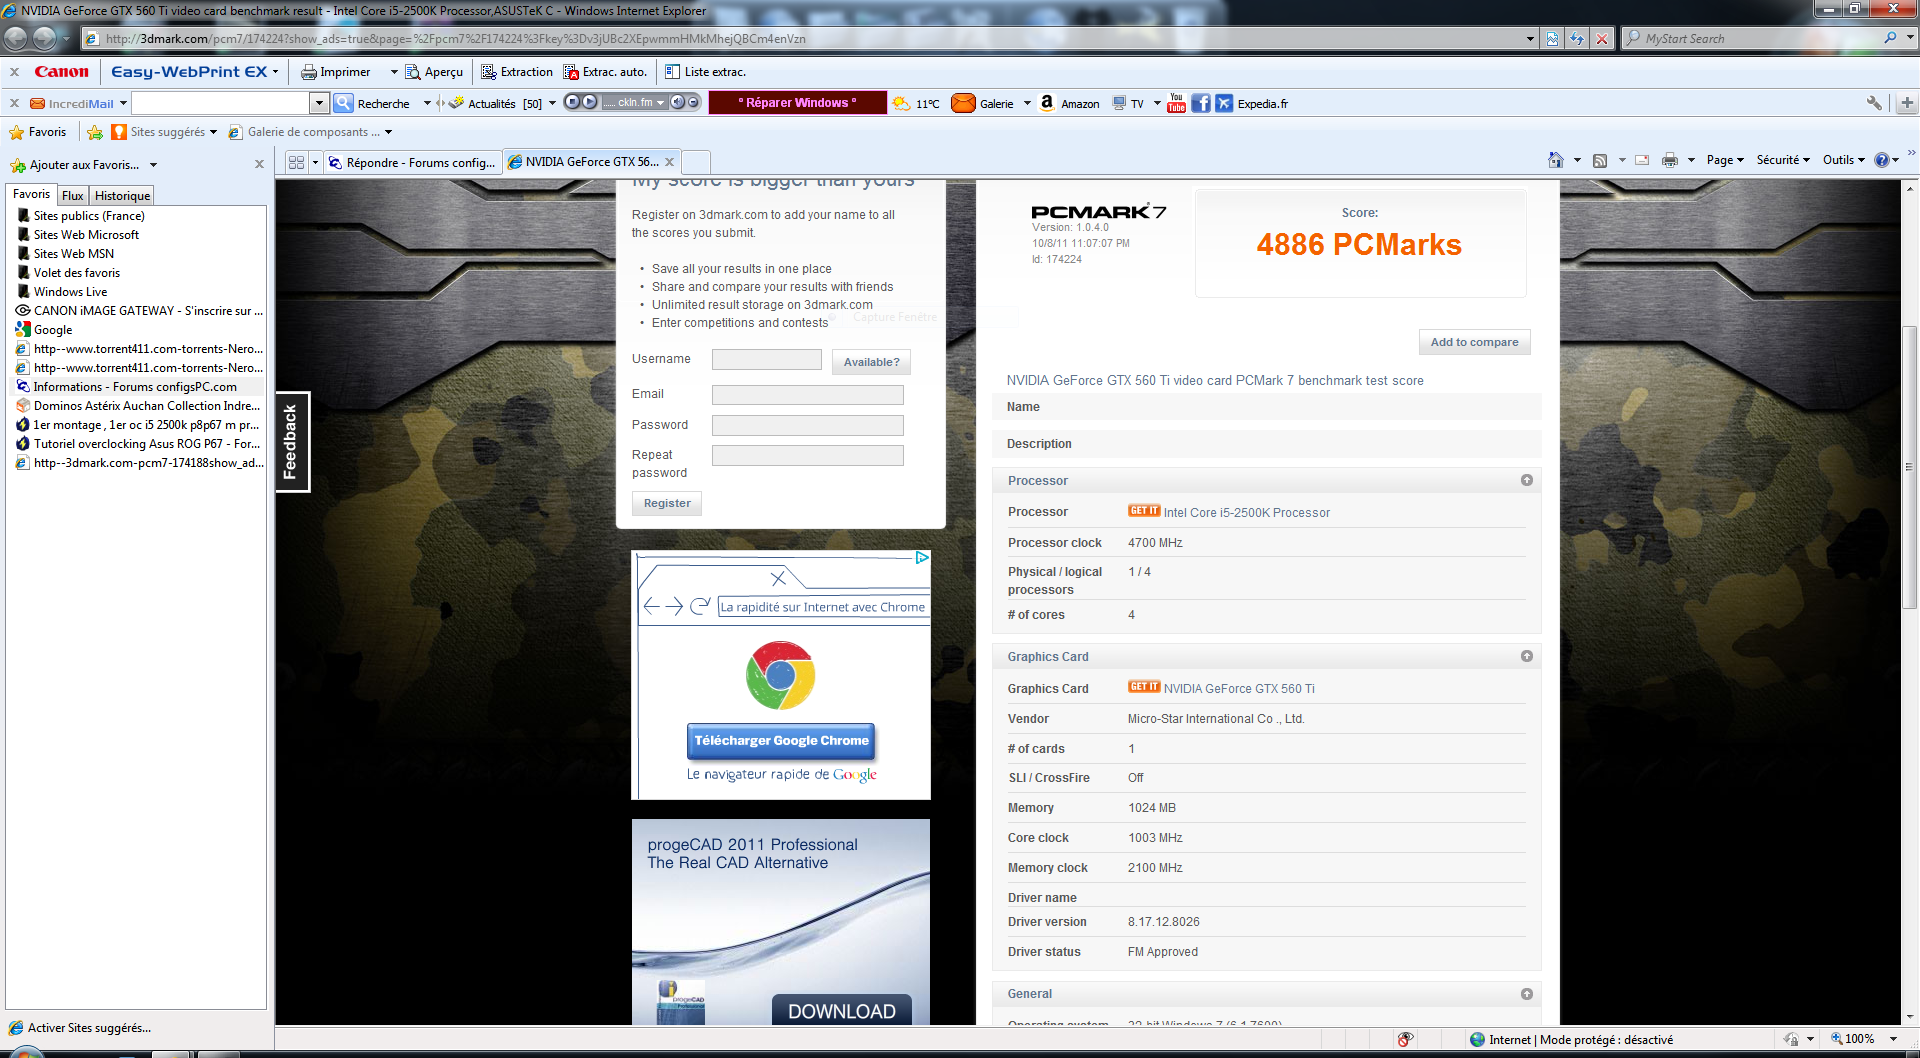
Task: Toggle the General section expander
Action: (x=1526, y=994)
